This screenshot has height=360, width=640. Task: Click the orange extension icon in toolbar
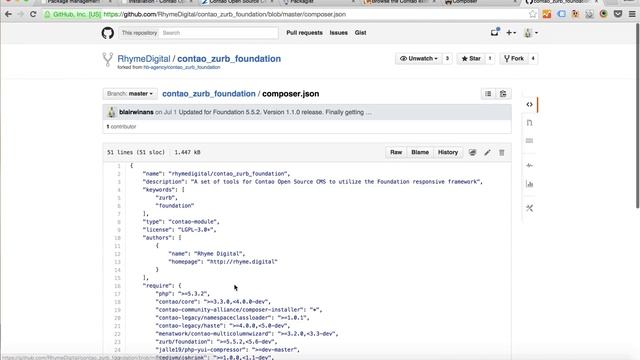click(547, 14)
